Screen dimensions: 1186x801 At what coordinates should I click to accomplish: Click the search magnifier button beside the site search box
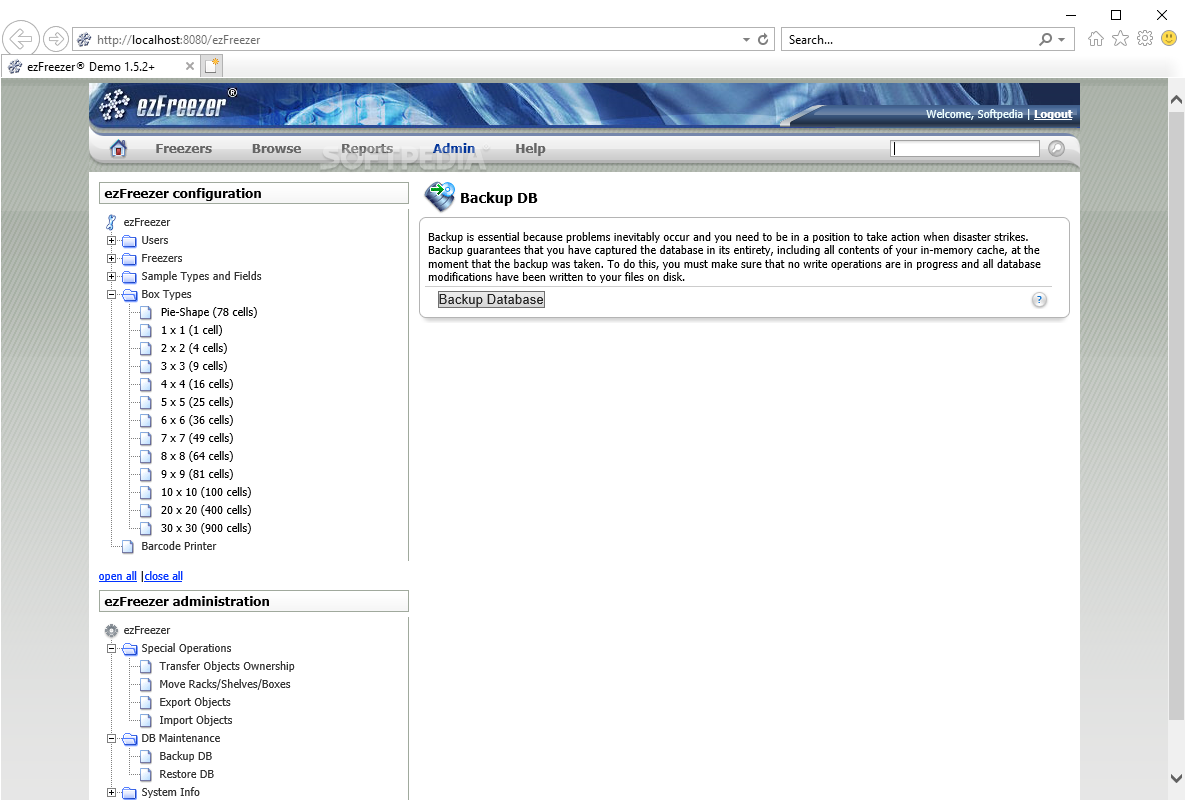point(1056,148)
